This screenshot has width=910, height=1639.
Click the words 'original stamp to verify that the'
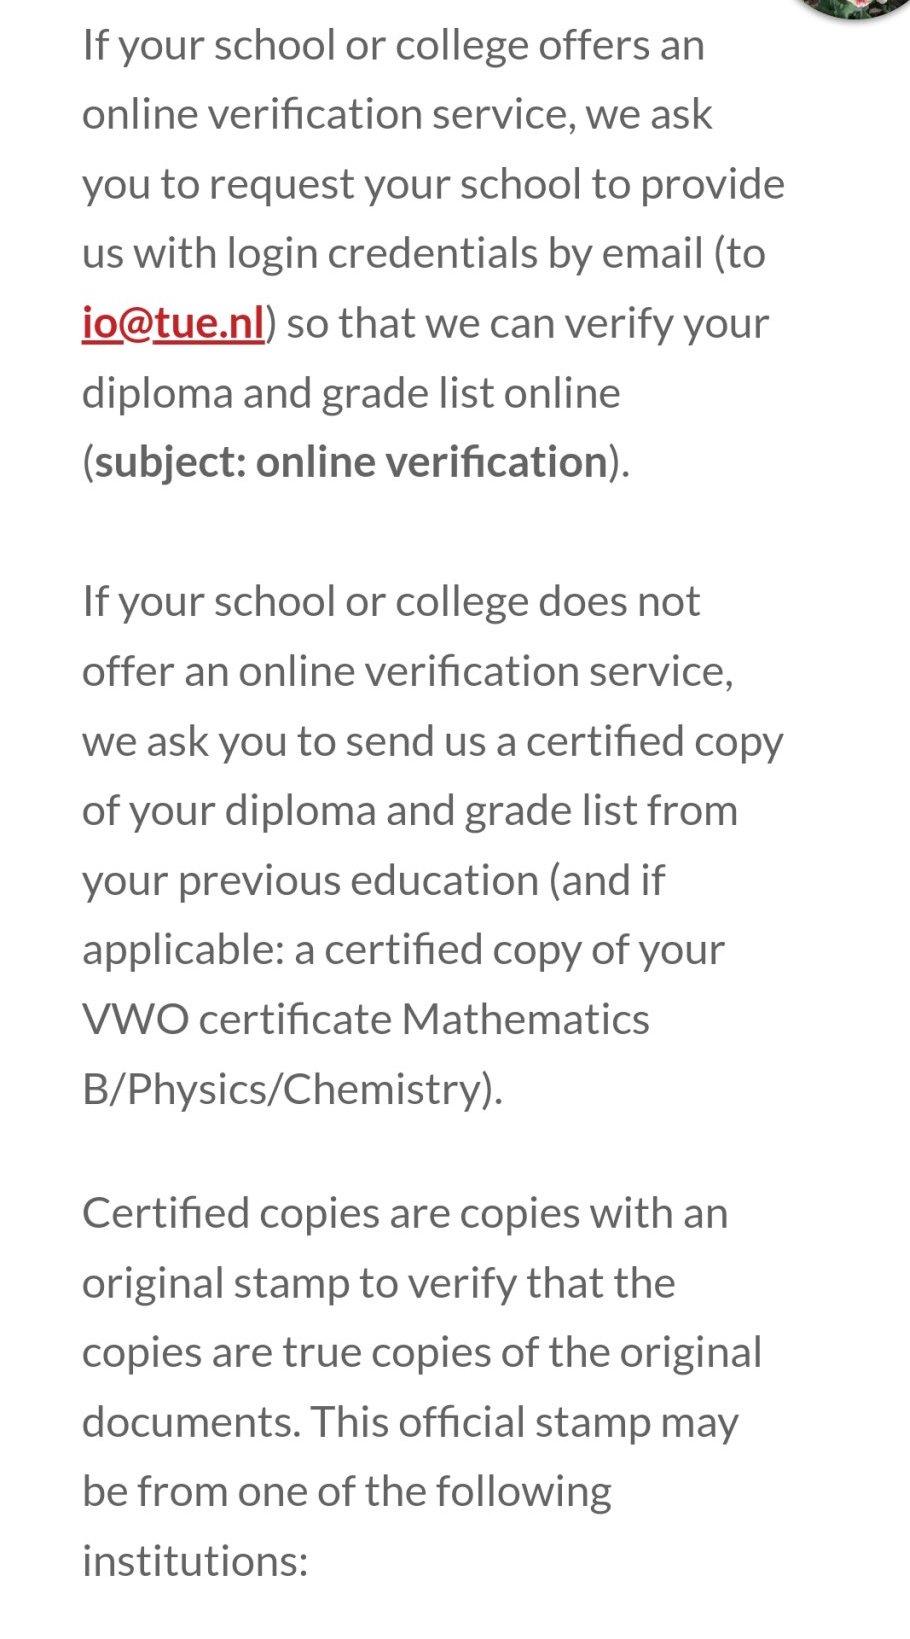click(378, 1283)
